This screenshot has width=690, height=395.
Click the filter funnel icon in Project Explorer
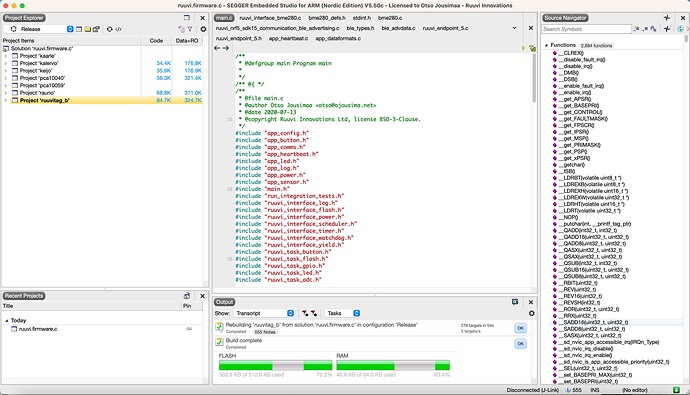click(x=190, y=29)
